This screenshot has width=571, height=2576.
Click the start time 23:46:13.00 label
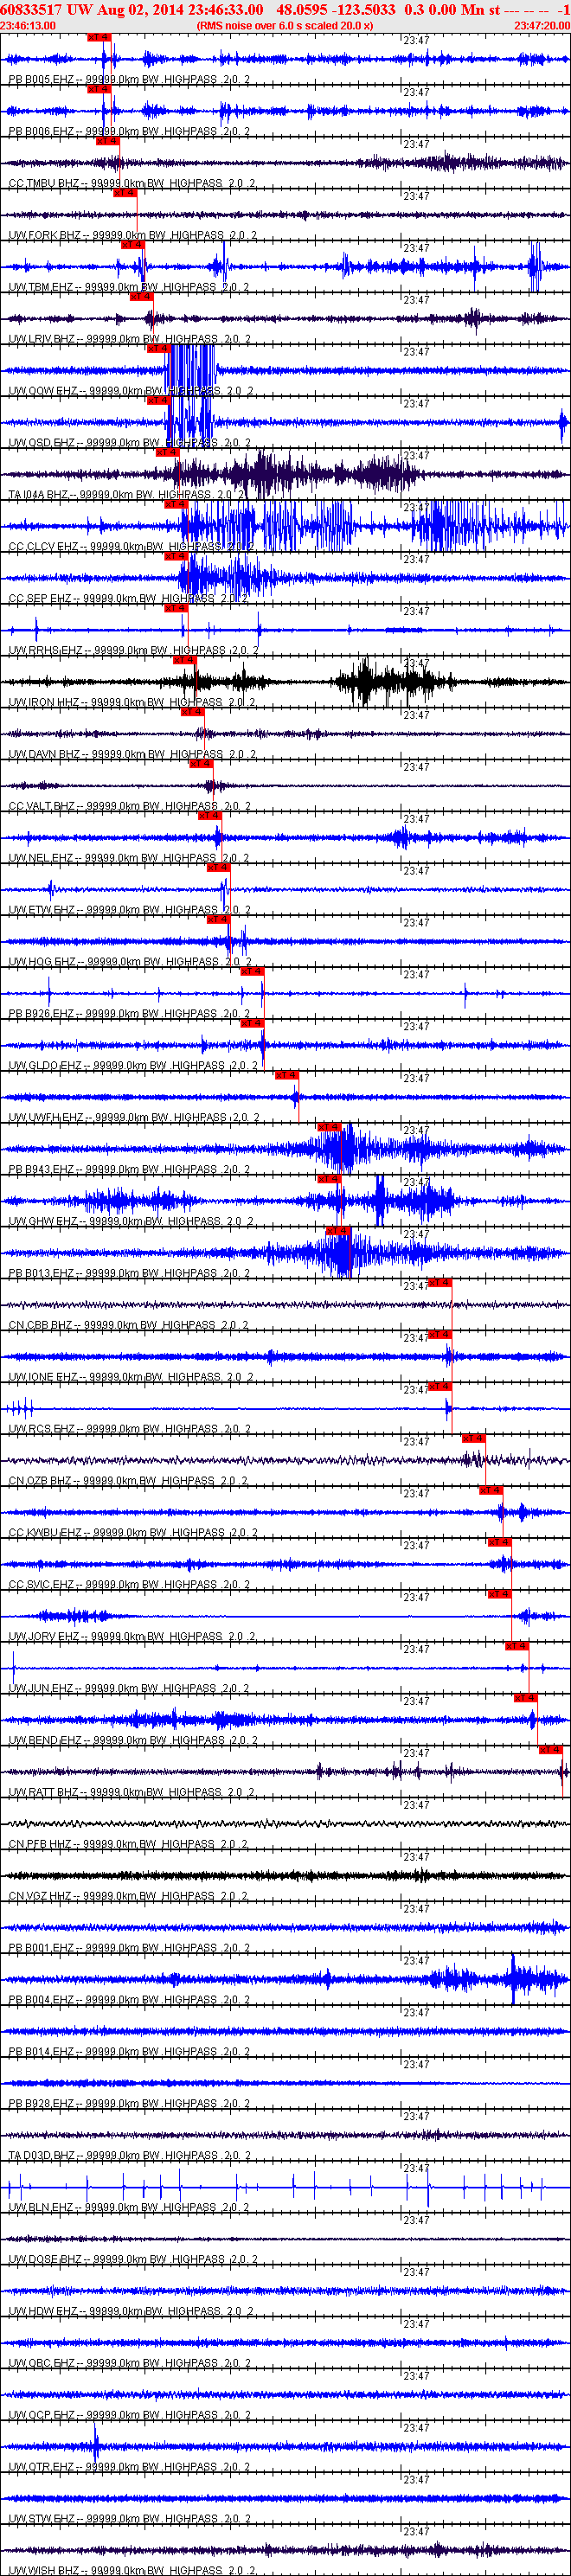[28, 25]
